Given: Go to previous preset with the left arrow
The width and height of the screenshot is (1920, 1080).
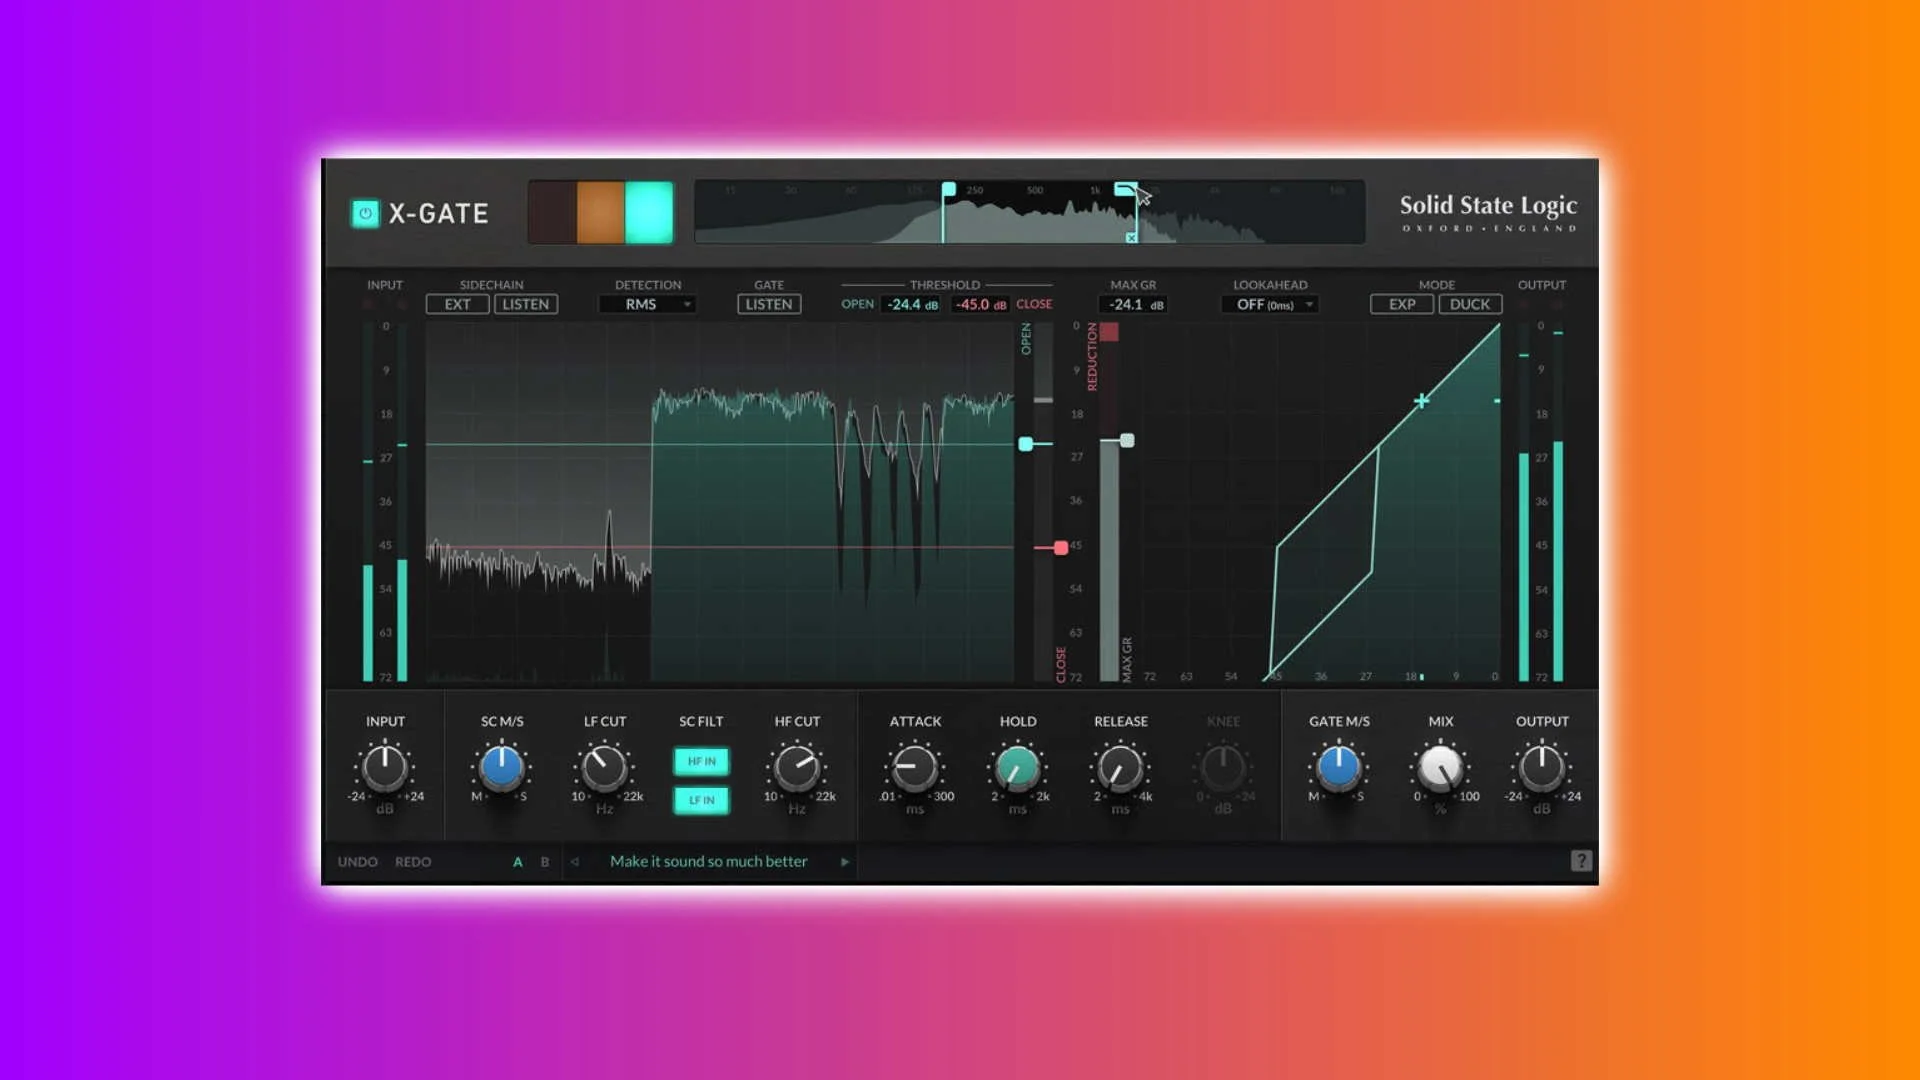Looking at the screenshot, I should click(x=575, y=861).
